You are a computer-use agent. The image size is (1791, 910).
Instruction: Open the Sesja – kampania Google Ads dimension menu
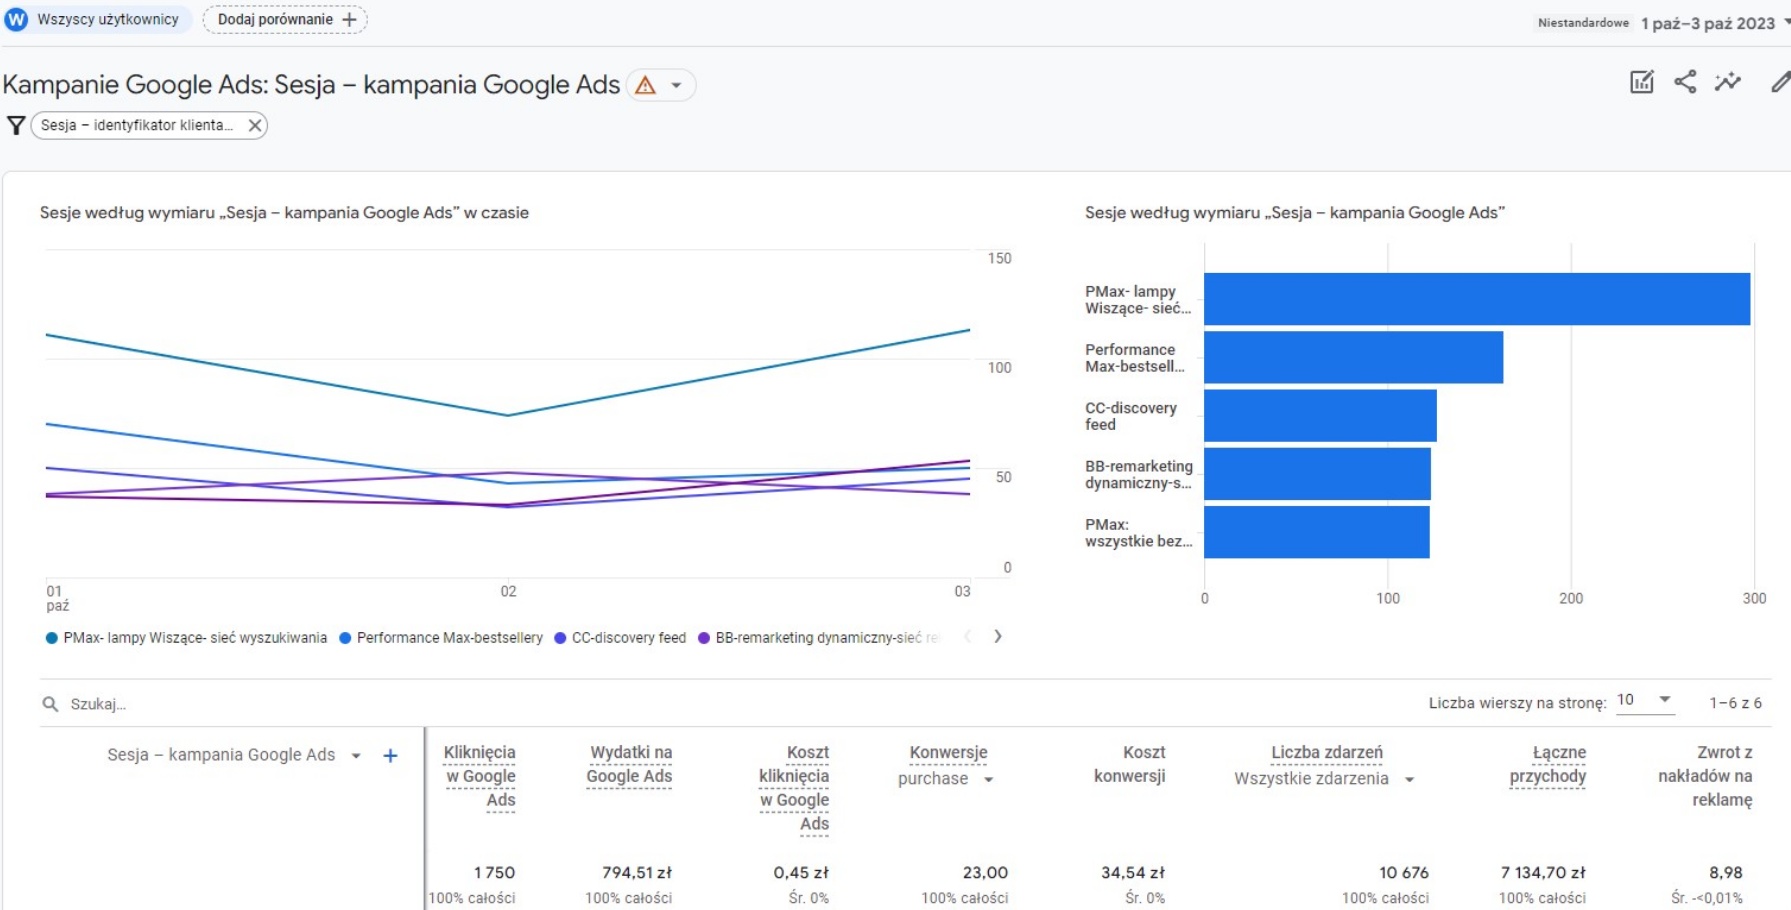click(x=355, y=756)
